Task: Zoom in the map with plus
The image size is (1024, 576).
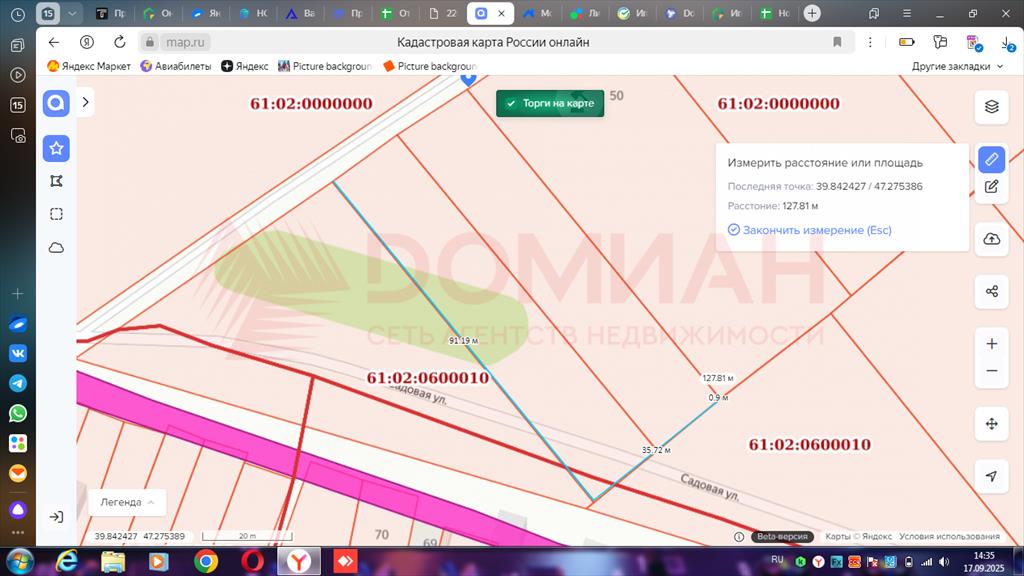Action: pyautogui.click(x=991, y=343)
